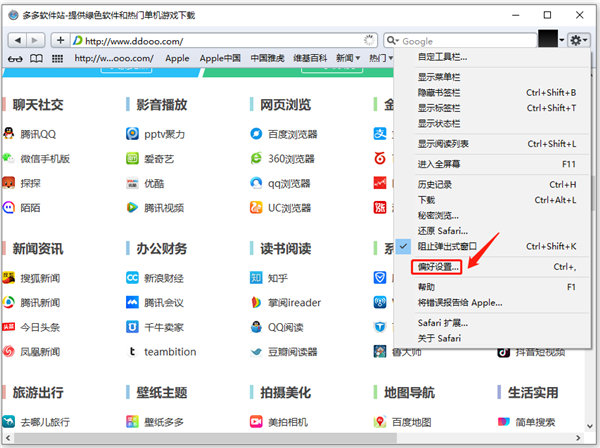Screen dimensions: 600x448
Task: Open Reading List glasses icon
Action: [15, 59]
